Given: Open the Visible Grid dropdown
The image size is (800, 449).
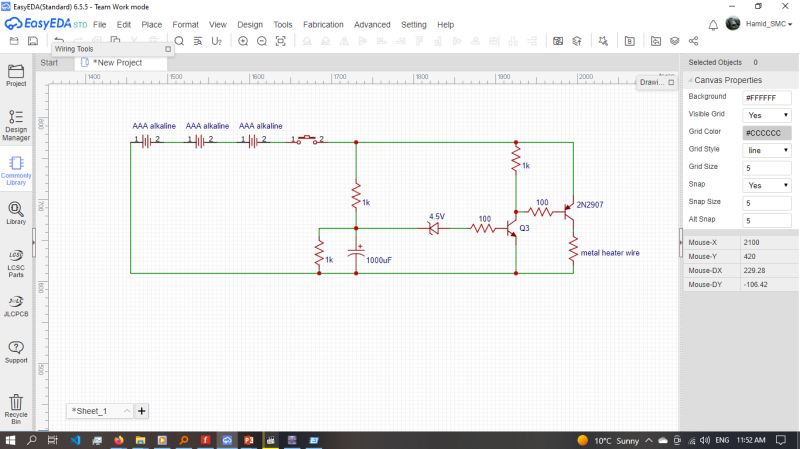Looking at the screenshot, I should pos(767,115).
